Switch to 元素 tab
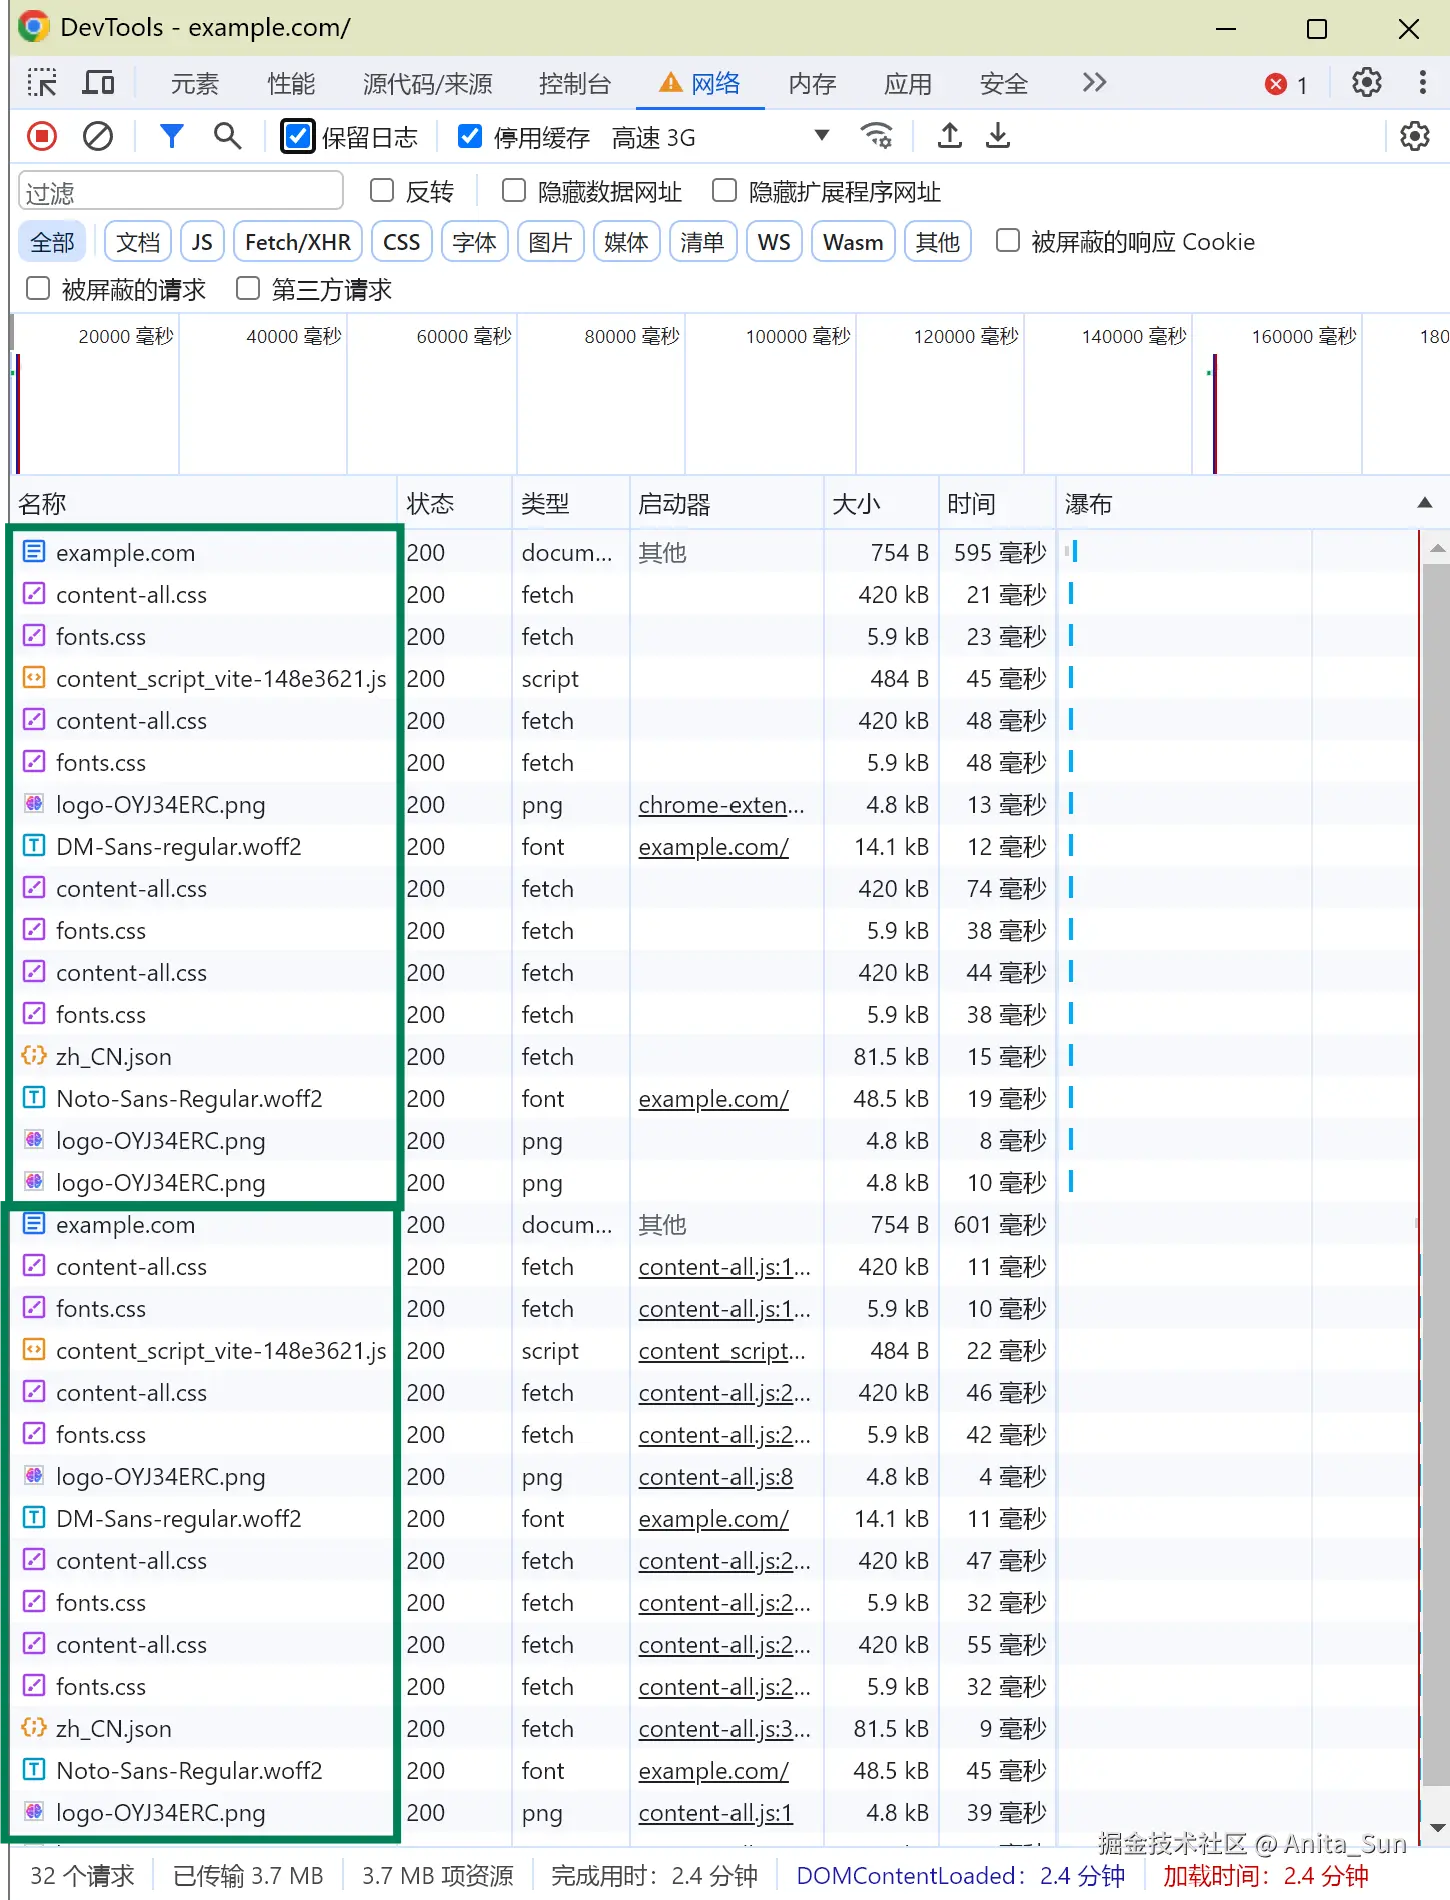 (x=194, y=84)
